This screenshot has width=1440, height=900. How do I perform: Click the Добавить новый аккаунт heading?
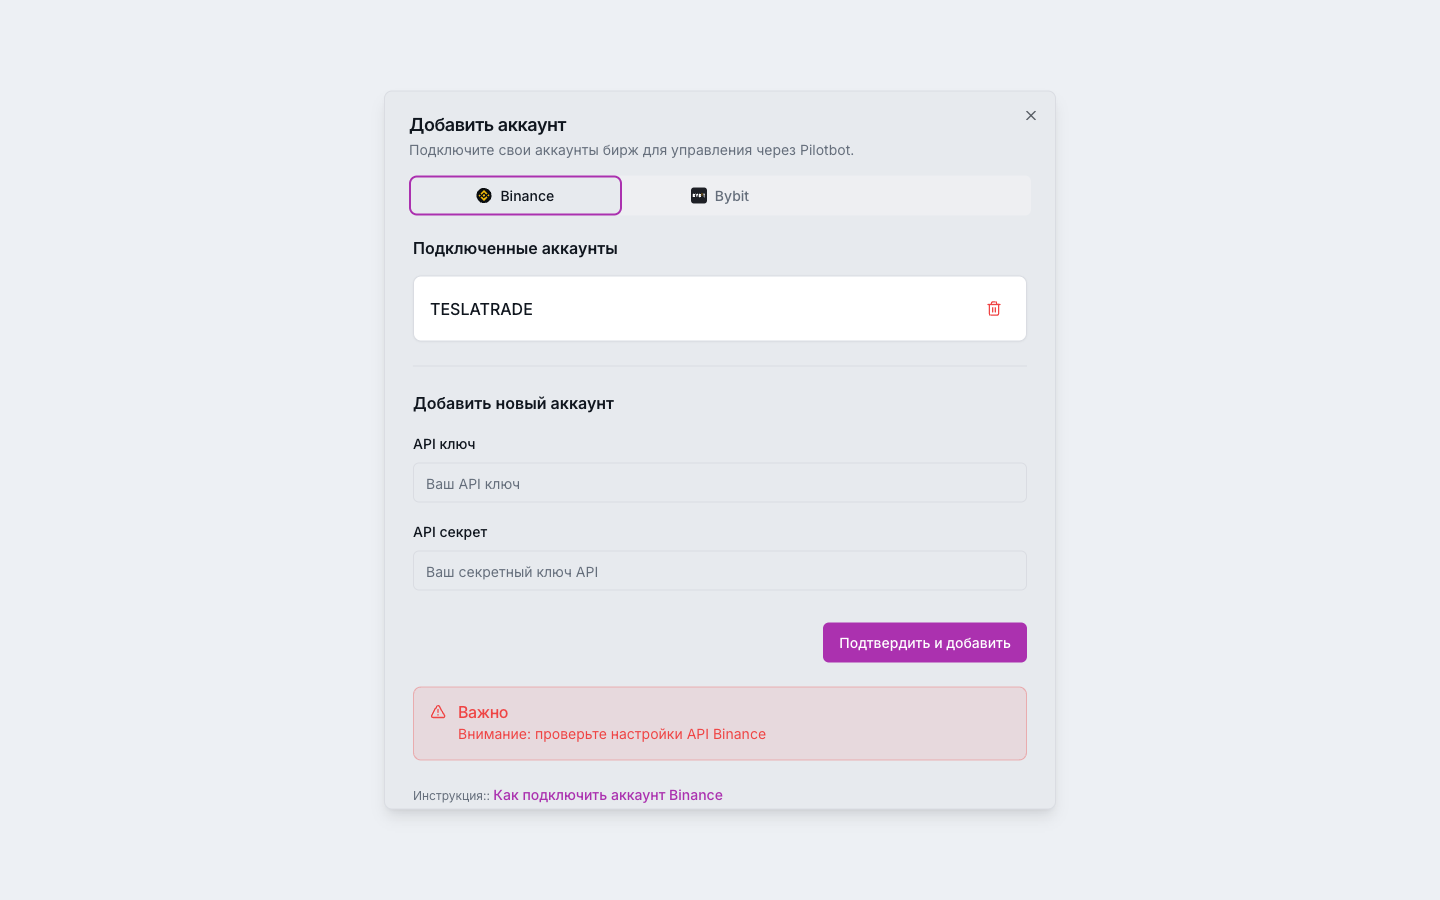tap(513, 403)
